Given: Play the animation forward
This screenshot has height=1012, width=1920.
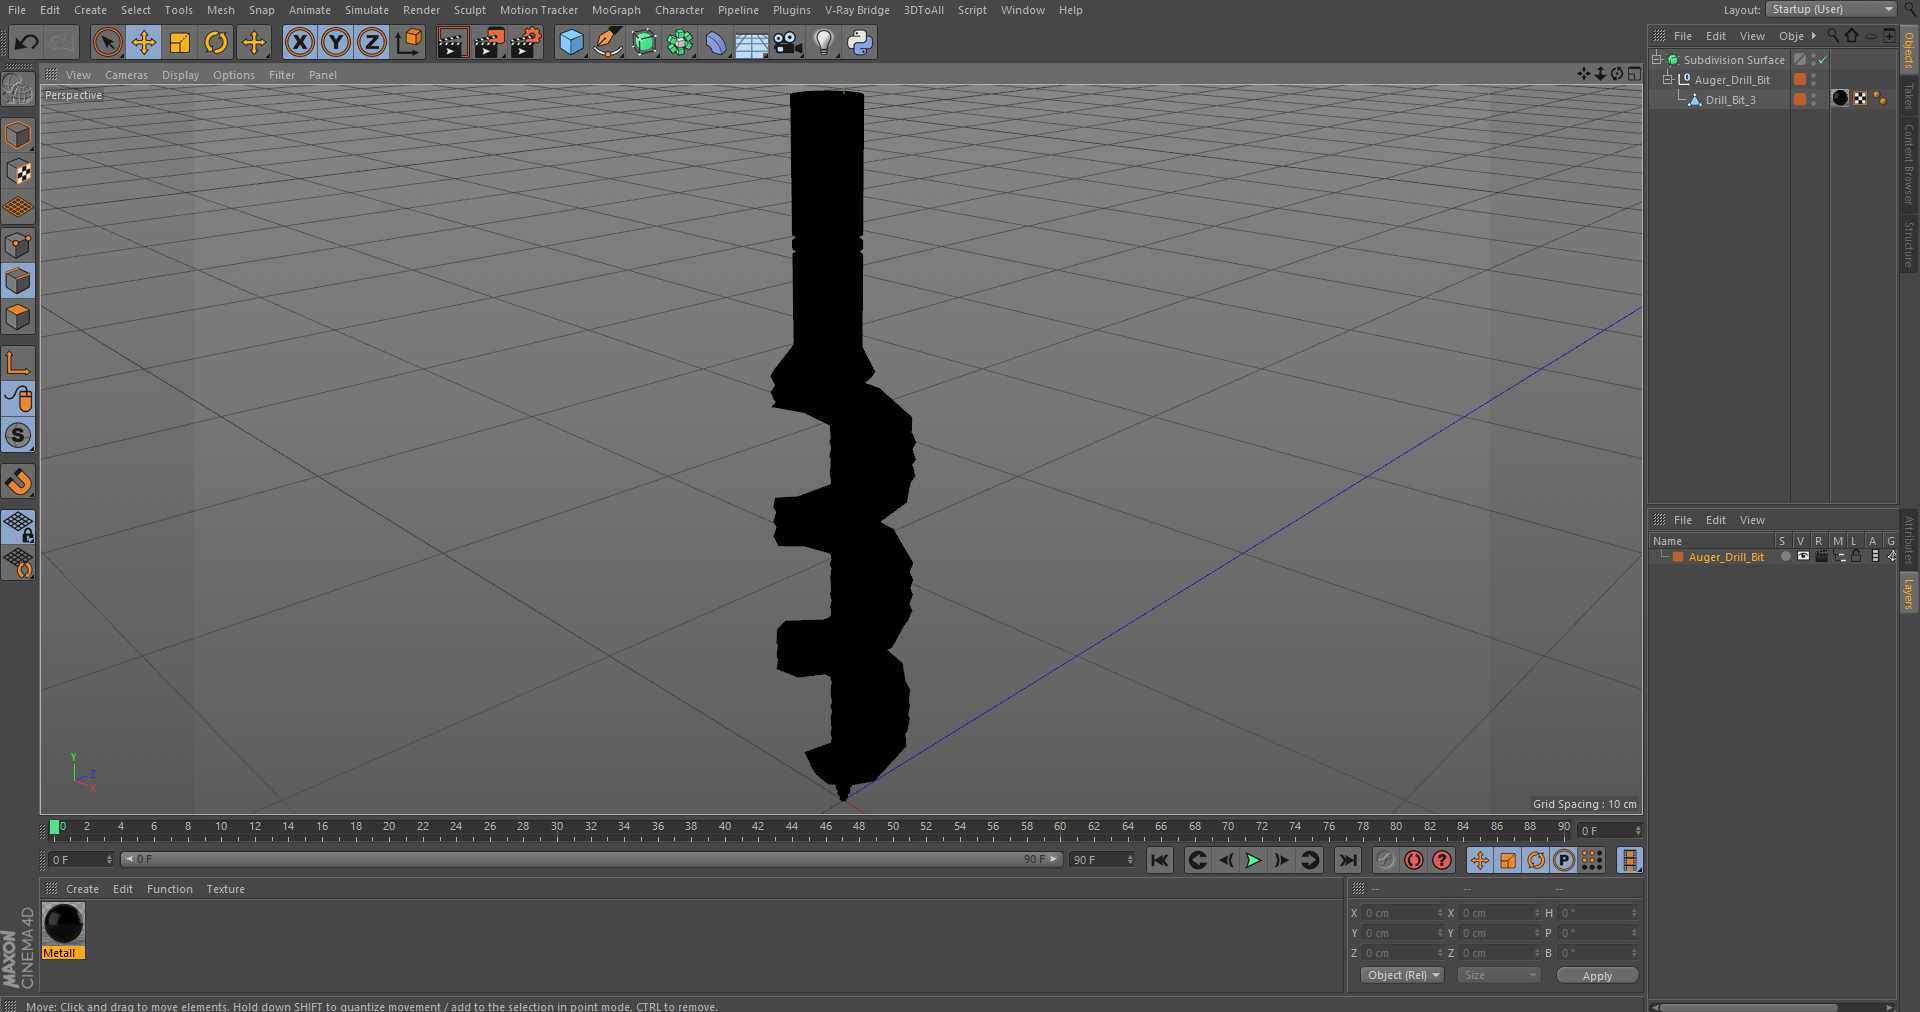Looking at the screenshot, I should click(x=1253, y=860).
